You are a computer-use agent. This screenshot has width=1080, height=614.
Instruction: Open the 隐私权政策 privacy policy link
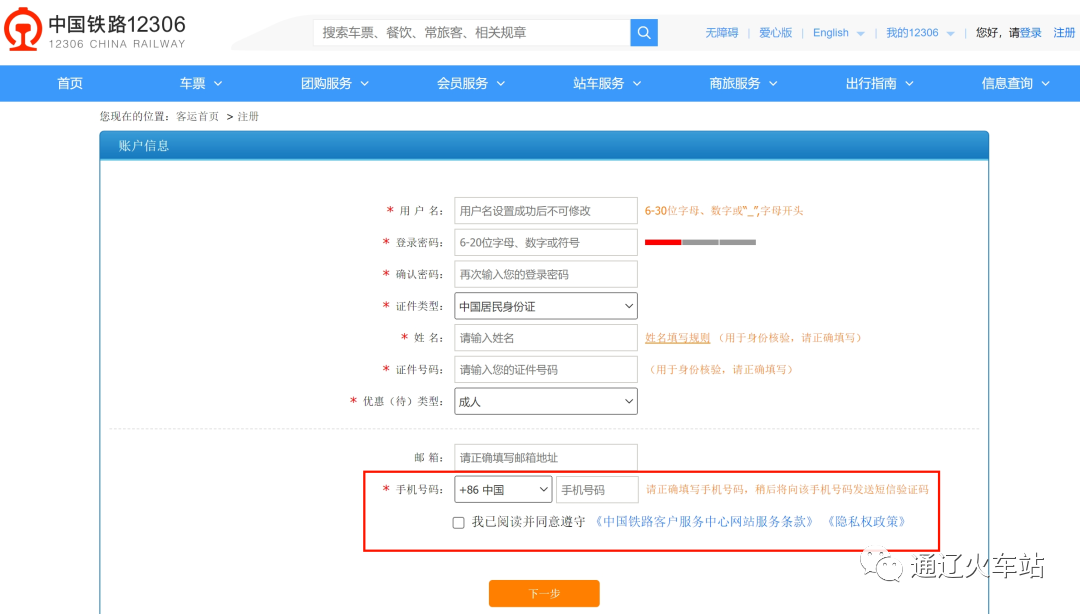coord(868,521)
